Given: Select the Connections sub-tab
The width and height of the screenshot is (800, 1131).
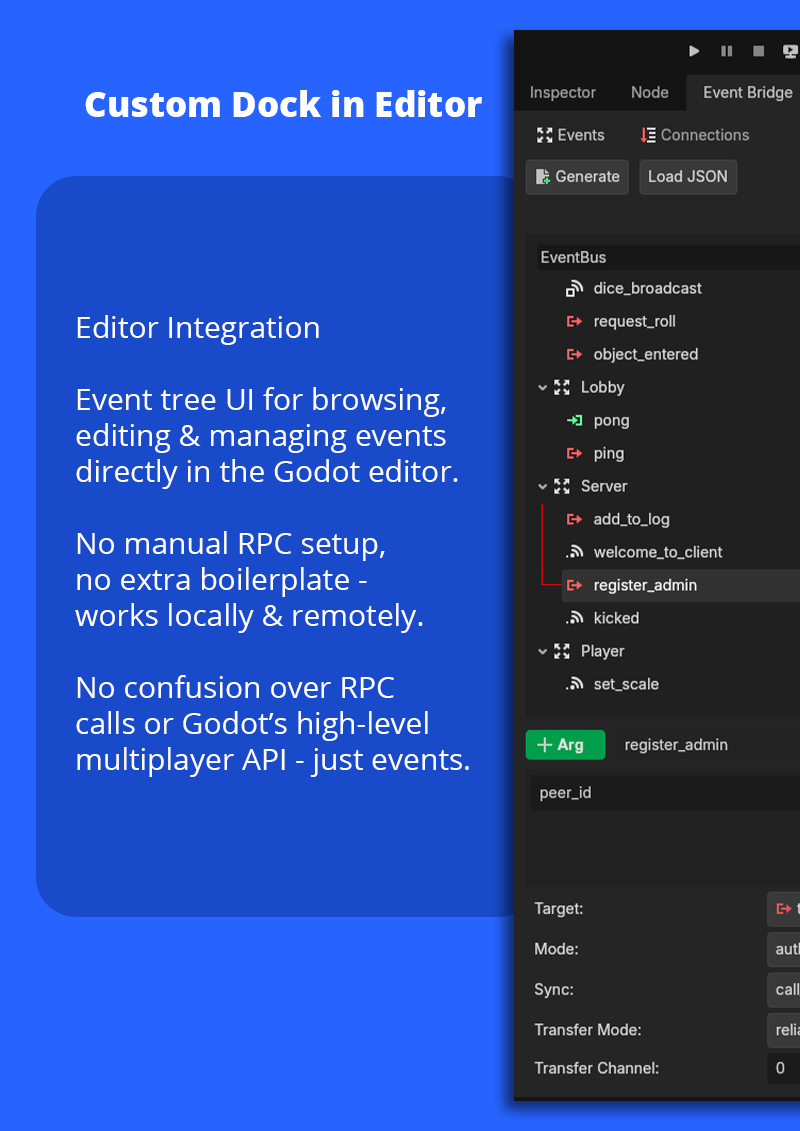Looking at the screenshot, I should tap(695, 135).
